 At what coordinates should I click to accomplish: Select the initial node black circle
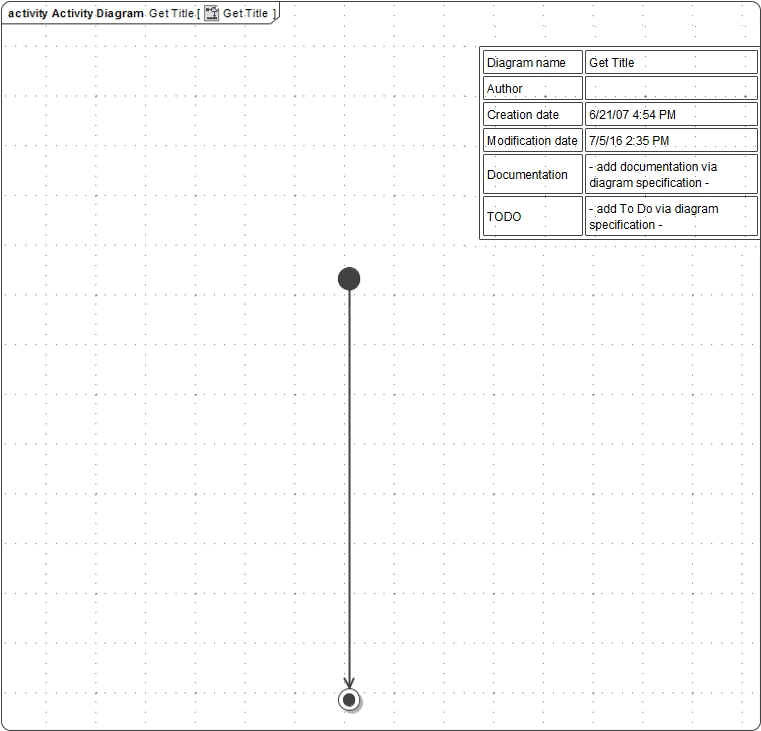point(349,278)
